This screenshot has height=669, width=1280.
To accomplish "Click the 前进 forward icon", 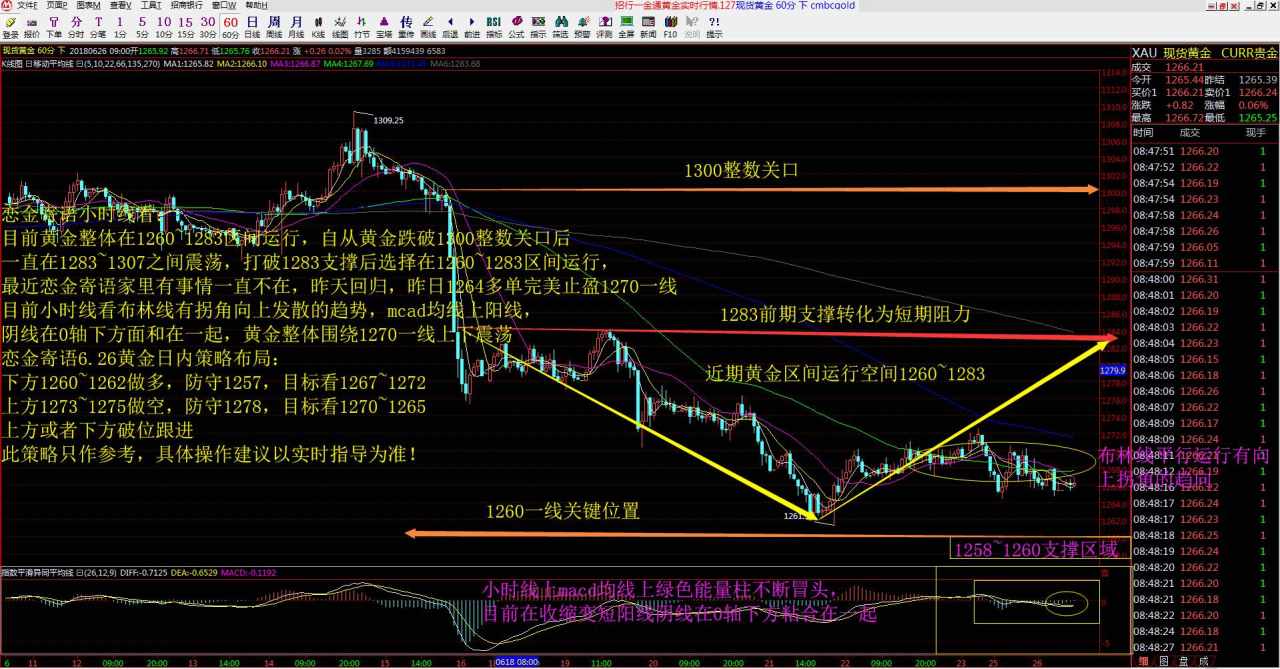I will pyautogui.click(x=472, y=27).
